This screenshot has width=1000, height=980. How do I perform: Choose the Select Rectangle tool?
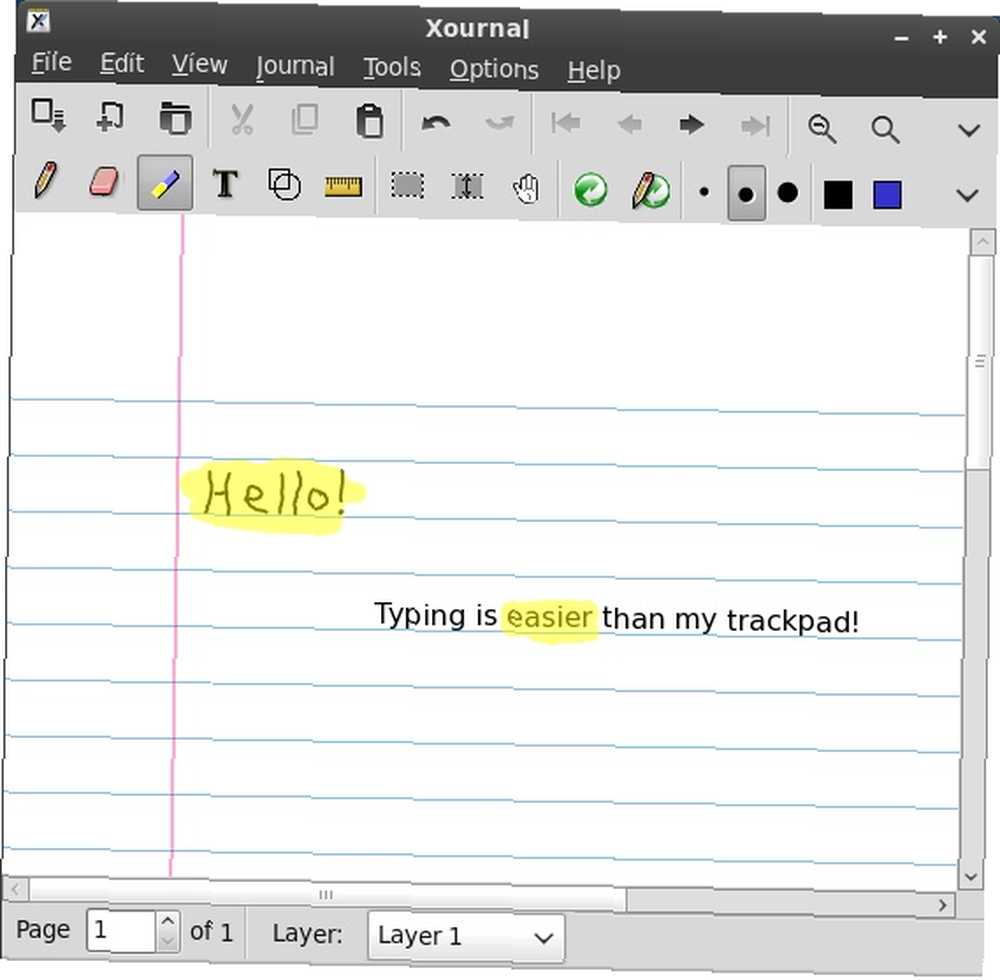[408, 186]
